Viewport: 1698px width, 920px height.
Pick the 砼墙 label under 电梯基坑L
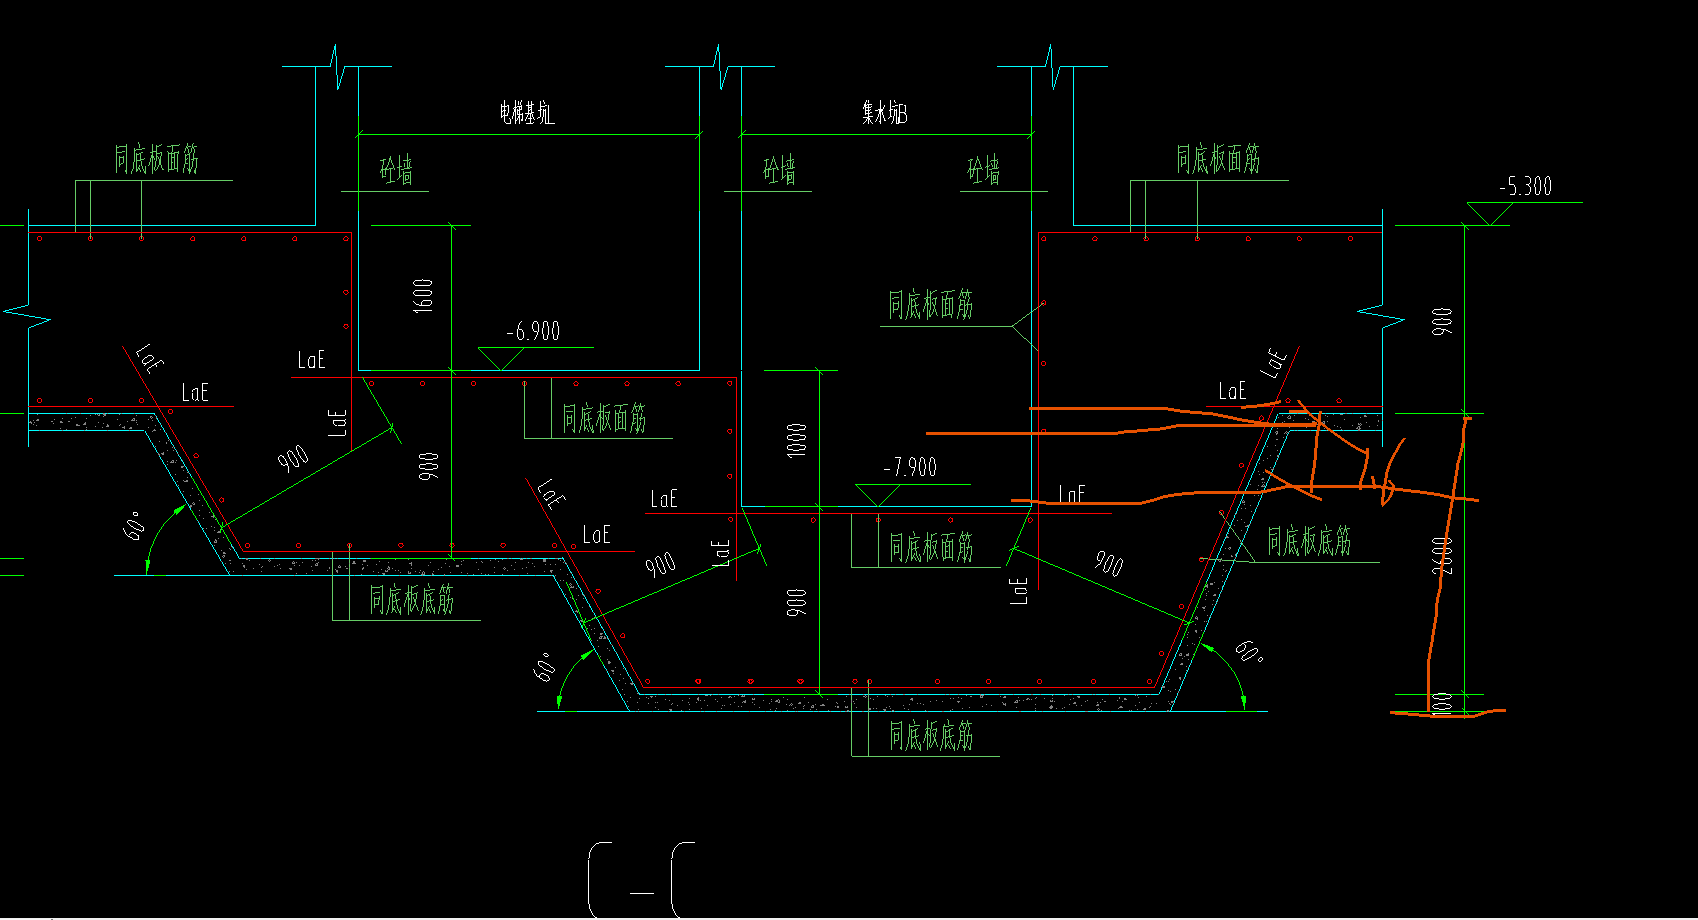tap(396, 171)
